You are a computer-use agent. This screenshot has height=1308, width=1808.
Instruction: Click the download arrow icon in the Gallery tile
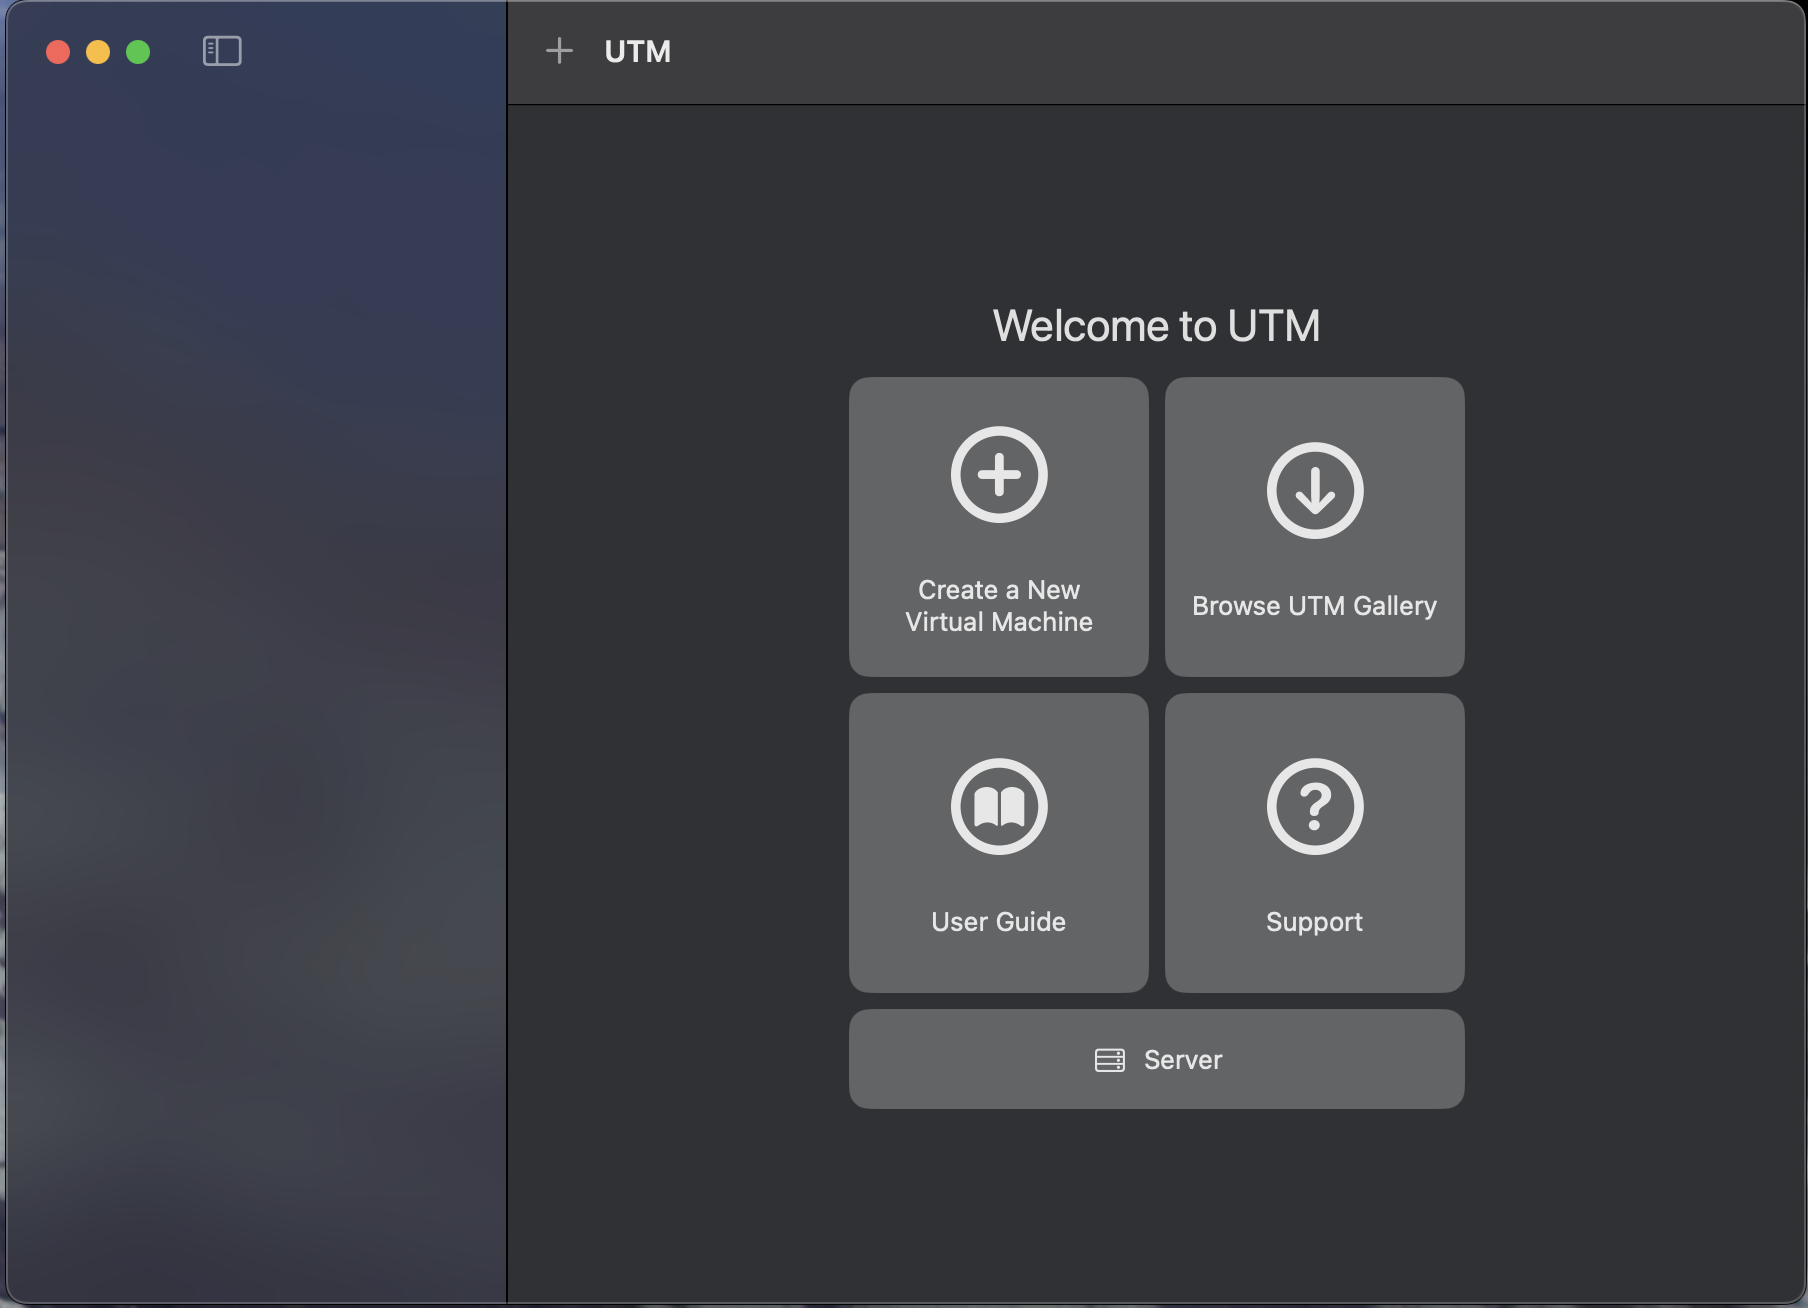coord(1314,490)
